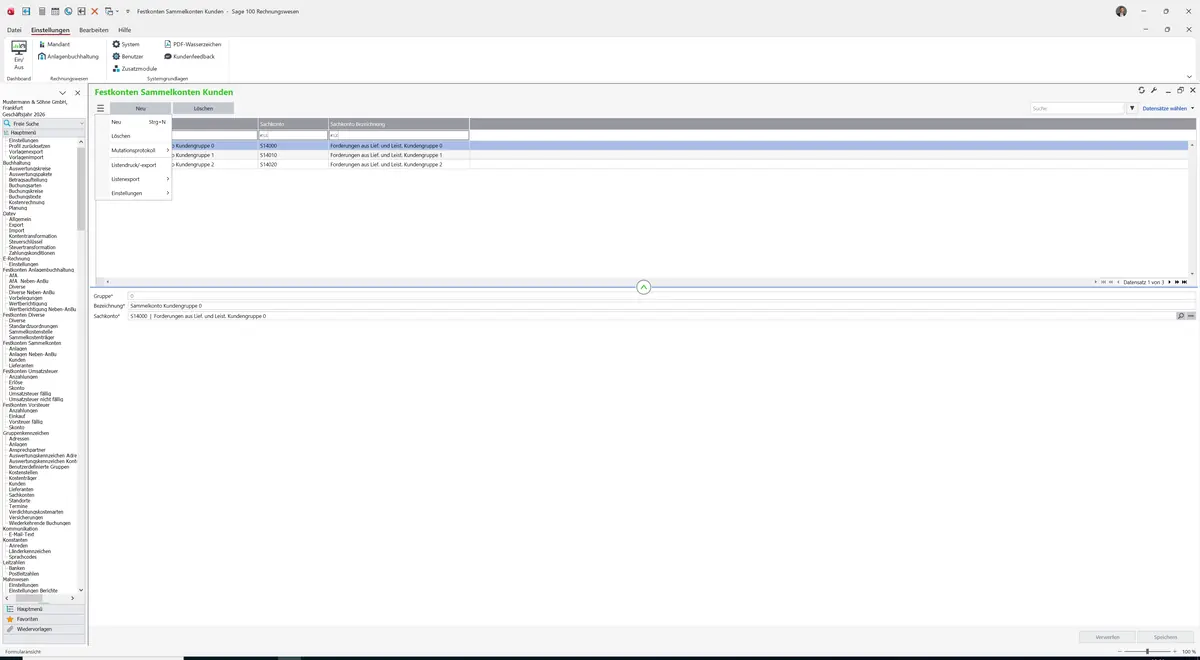Screen dimensions: 1200x660
Task: Click the red X quick access icon
Action: click(95, 11)
